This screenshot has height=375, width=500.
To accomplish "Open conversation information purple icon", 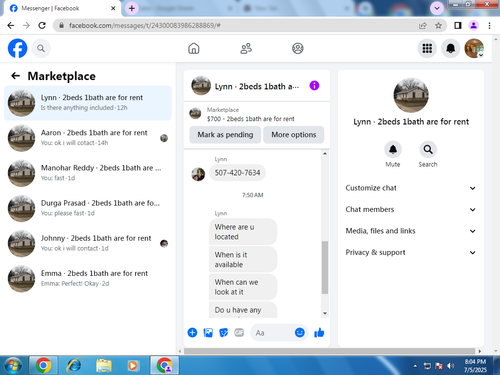I will tap(314, 86).
